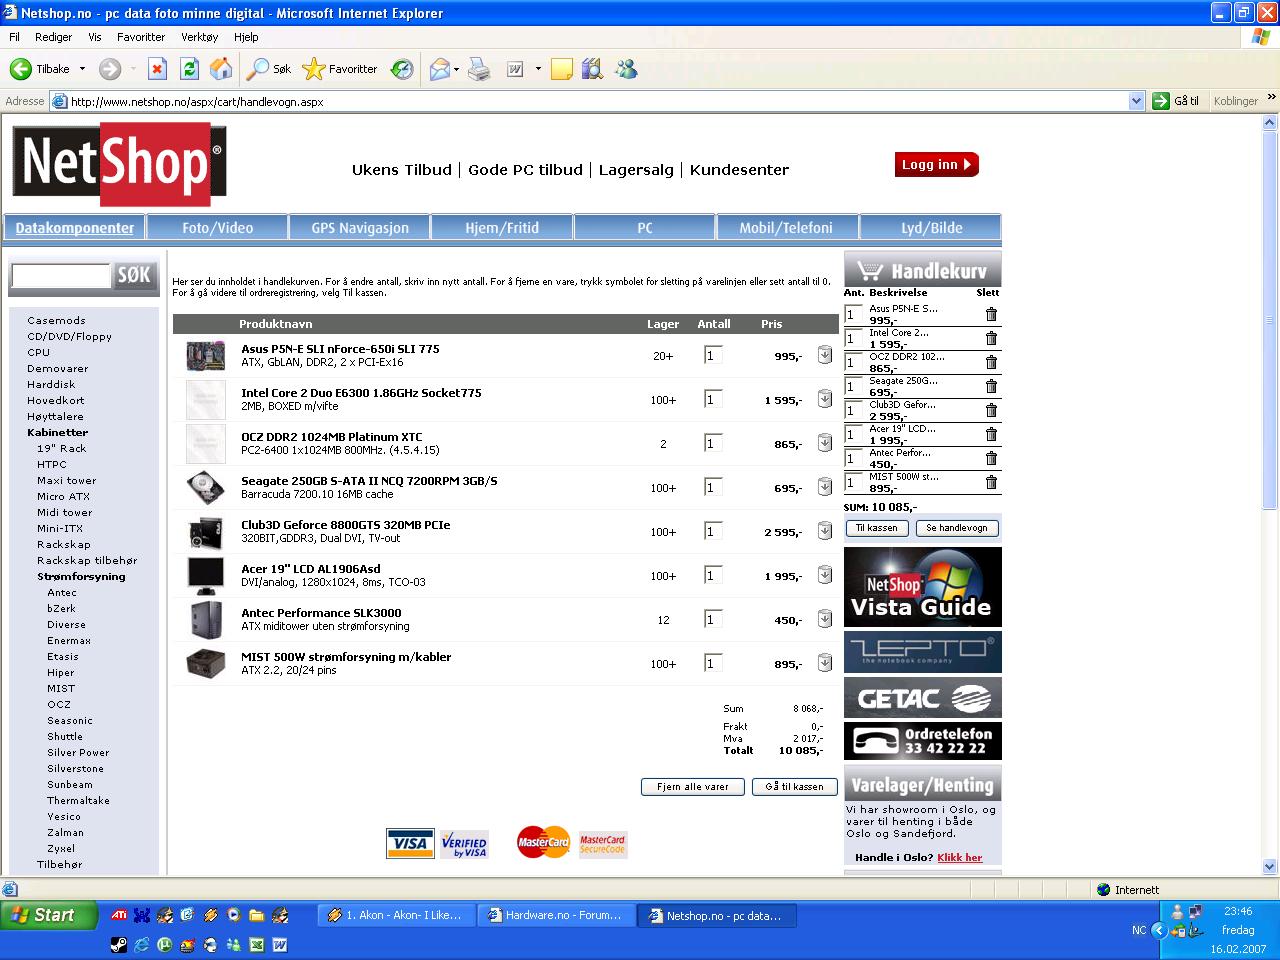Image resolution: width=1280 pixels, height=960 pixels.
Task: Delete Asus P5N-E row with trash icon in Handlekurv
Action: [991, 314]
